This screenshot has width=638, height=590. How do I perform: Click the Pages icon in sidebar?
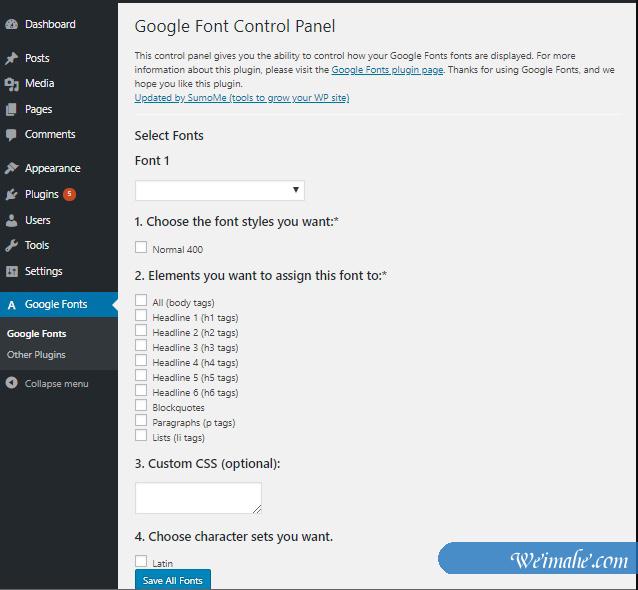[11, 110]
